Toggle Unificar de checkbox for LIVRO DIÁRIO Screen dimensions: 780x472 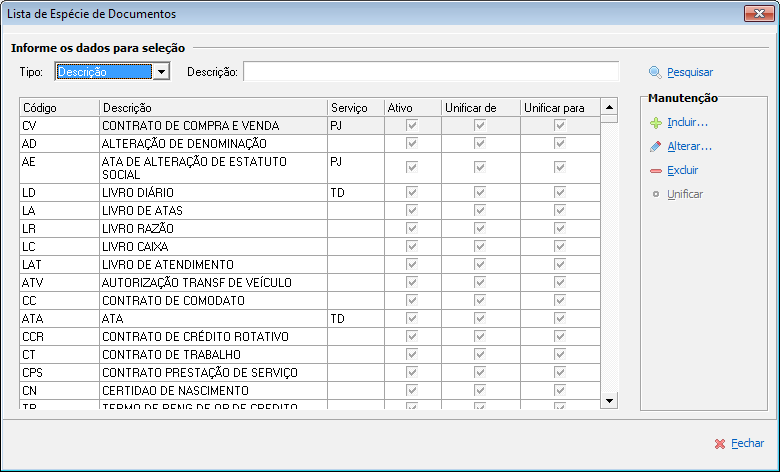click(479, 192)
